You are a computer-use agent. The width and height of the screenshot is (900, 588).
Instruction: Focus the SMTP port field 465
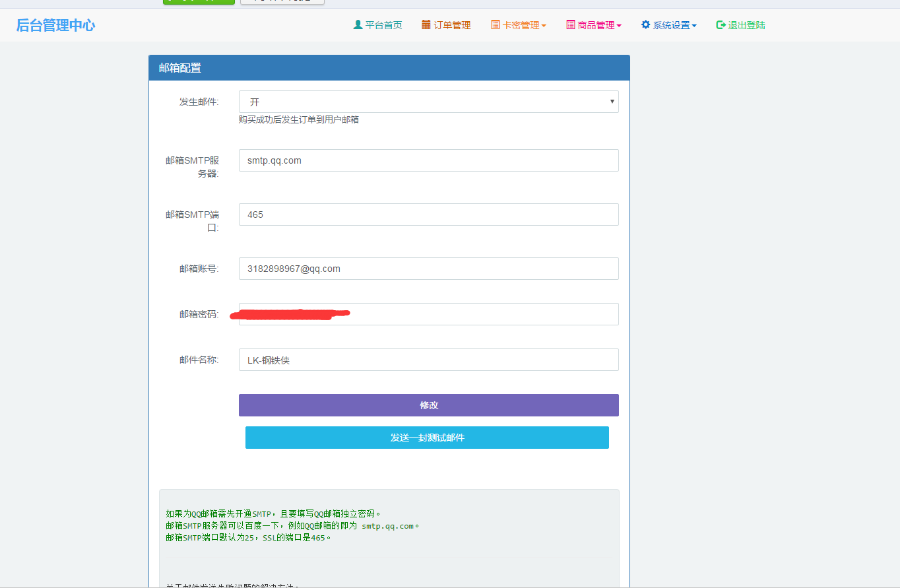pos(429,214)
